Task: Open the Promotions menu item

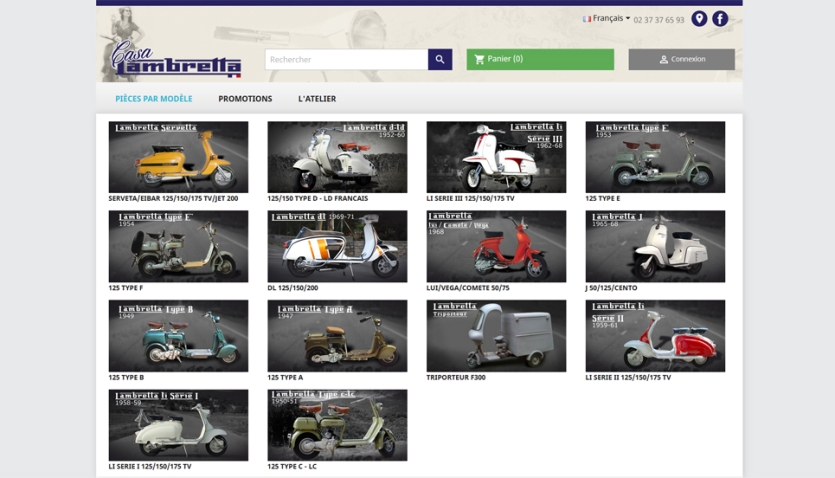Action: pyautogui.click(x=245, y=98)
